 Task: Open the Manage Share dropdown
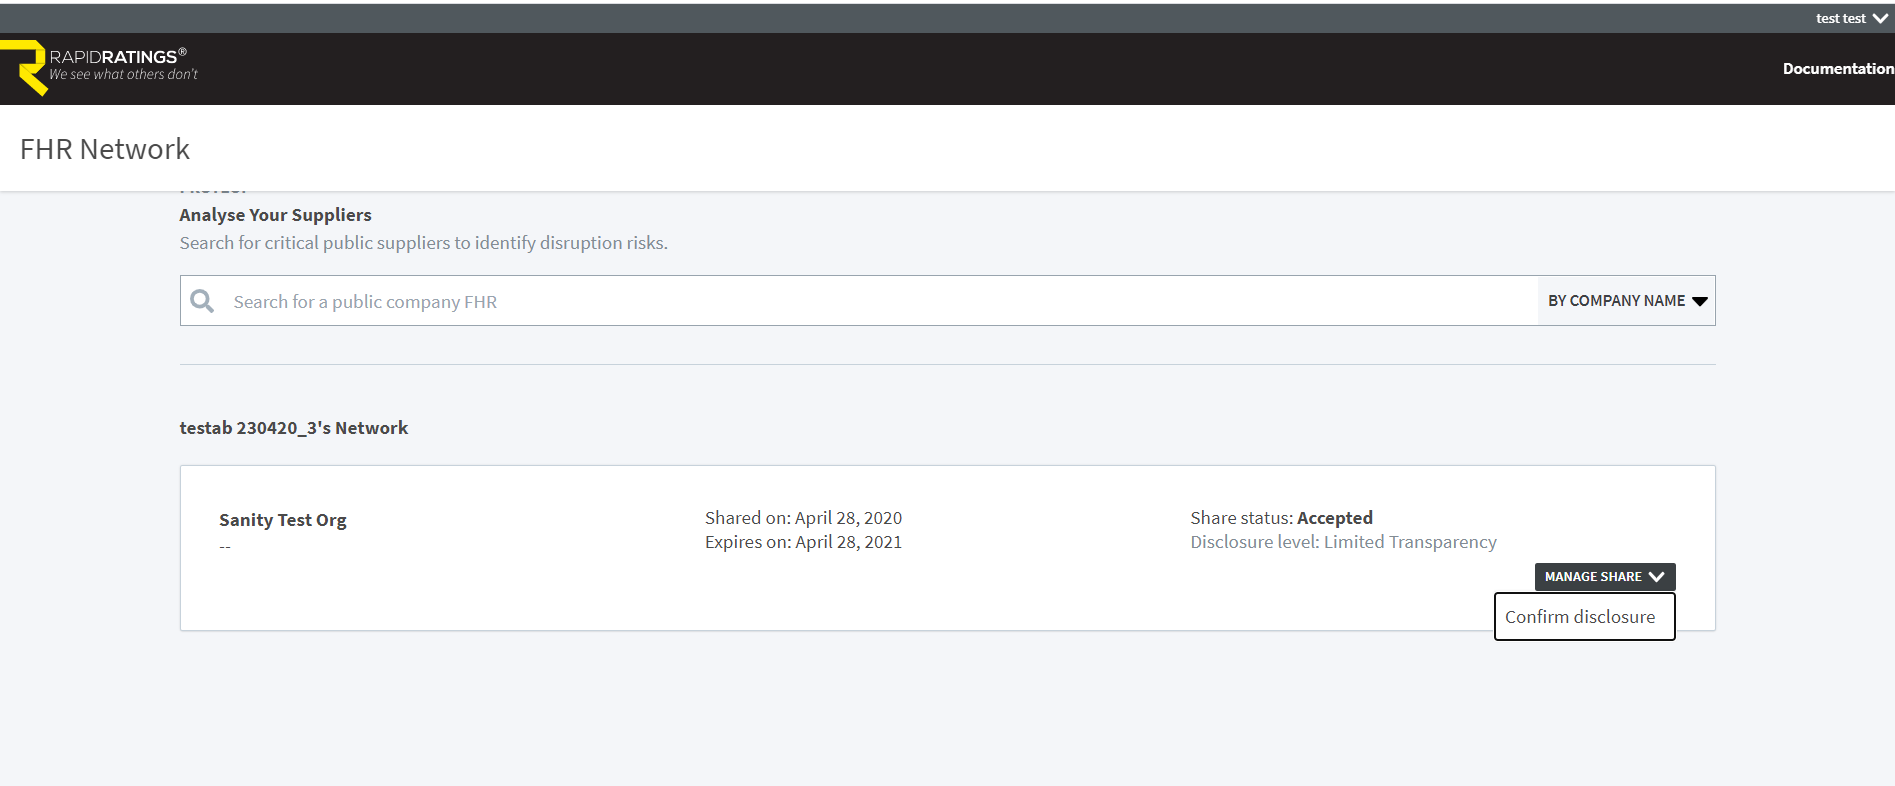click(1604, 577)
